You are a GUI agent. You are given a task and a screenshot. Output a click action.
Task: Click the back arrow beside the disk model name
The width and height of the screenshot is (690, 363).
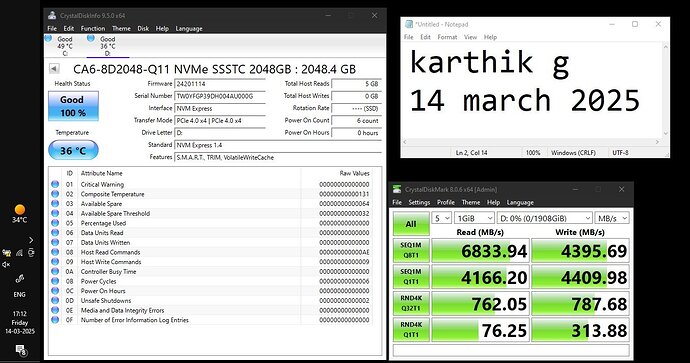coord(54,69)
